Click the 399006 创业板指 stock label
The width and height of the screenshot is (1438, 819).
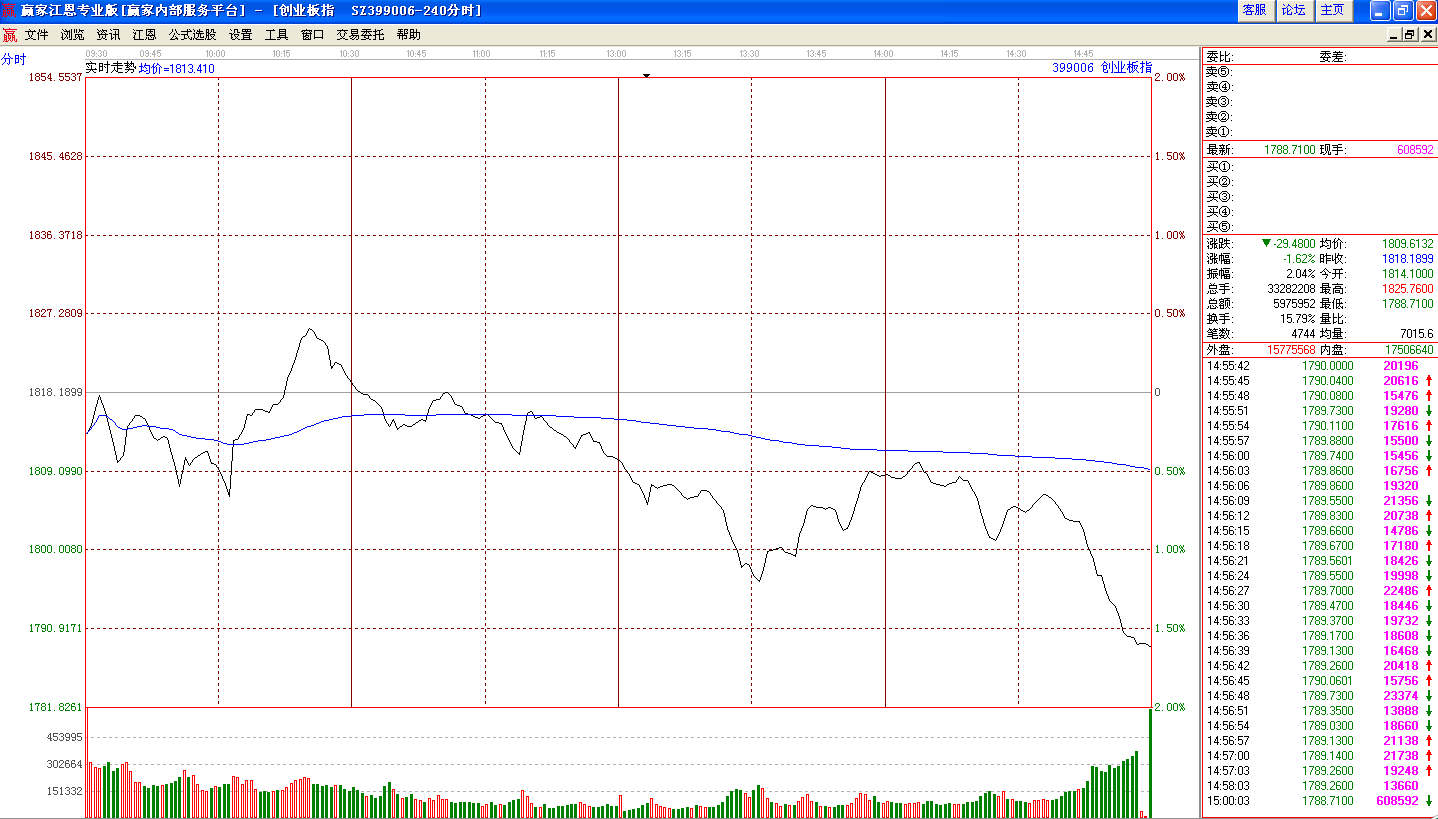(1102, 68)
